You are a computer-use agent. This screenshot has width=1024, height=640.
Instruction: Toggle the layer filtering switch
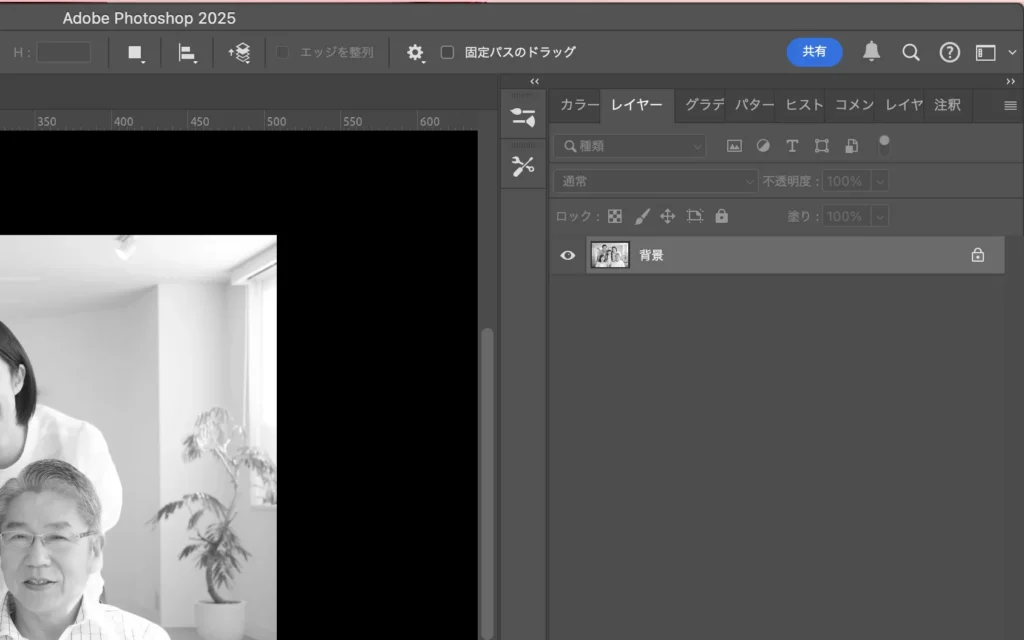(884, 146)
